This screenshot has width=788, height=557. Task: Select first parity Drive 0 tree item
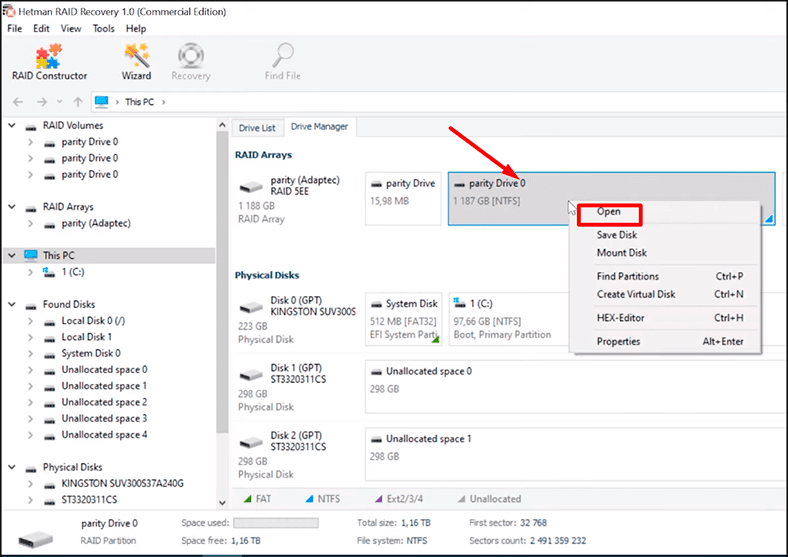coord(89,142)
